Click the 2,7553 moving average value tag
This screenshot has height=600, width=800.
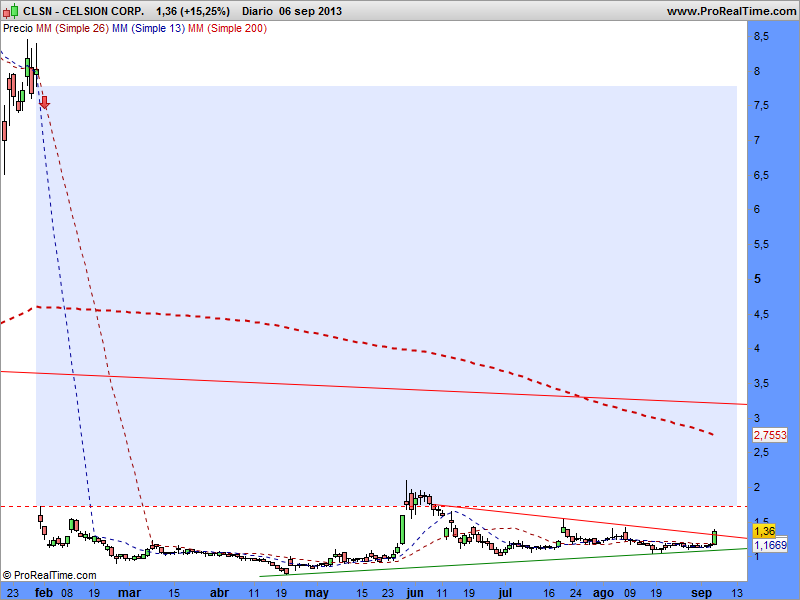(770, 435)
